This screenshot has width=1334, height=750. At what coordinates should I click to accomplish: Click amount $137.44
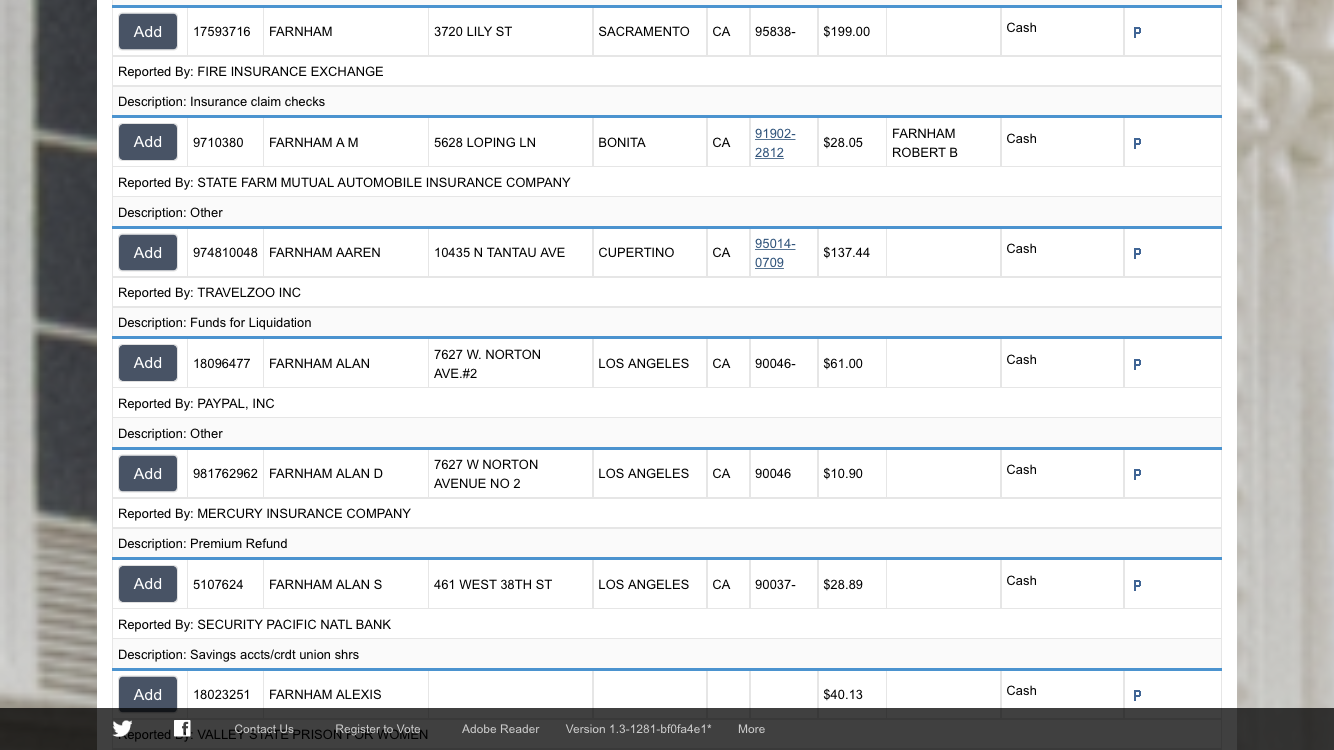click(846, 253)
